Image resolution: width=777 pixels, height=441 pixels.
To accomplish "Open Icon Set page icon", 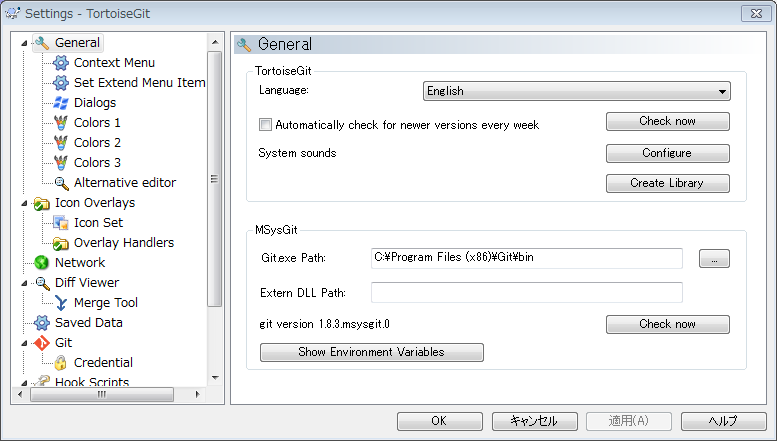I will point(60,222).
